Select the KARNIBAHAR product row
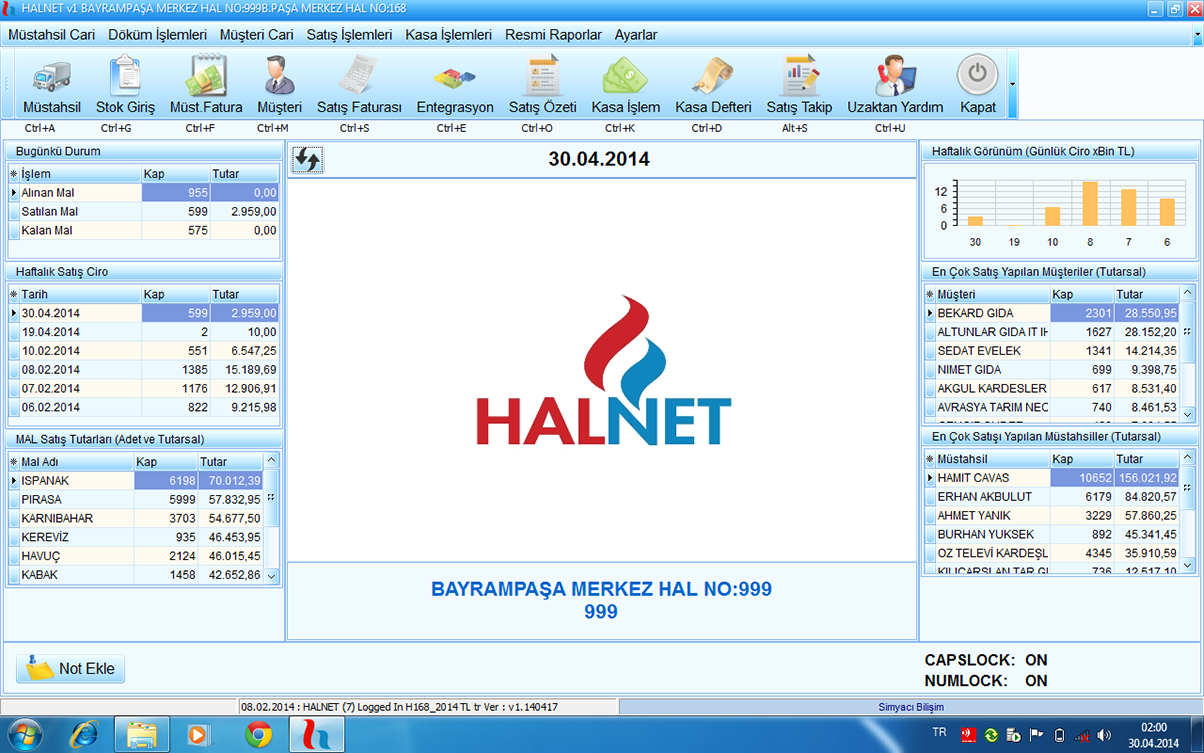 coord(136,519)
